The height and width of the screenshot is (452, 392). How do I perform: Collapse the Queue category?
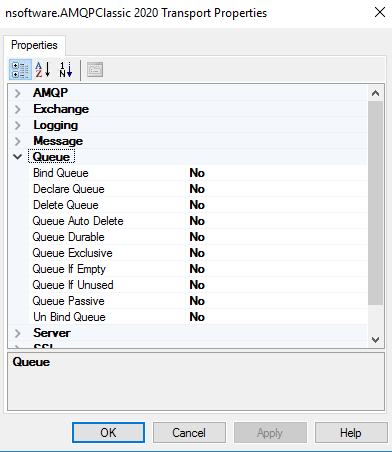[18, 157]
